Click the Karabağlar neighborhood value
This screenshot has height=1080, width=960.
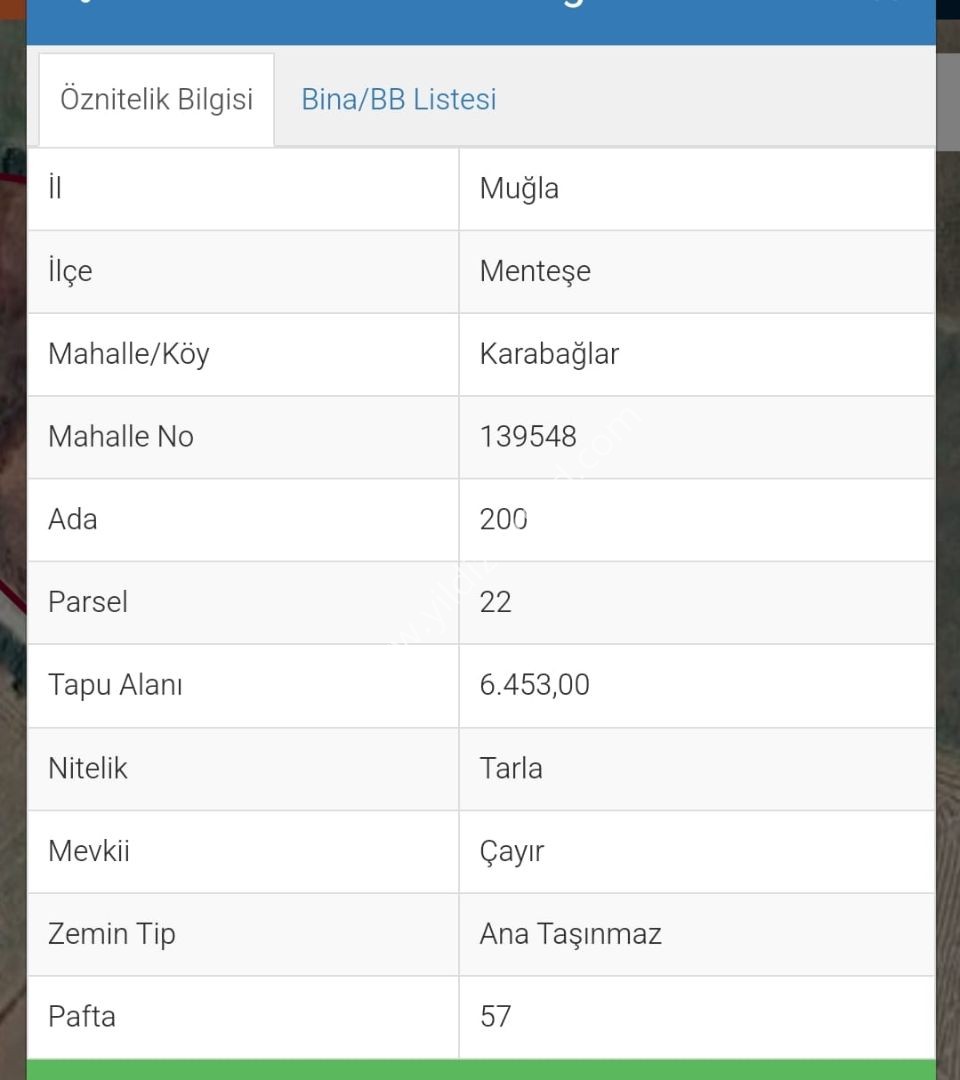549,354
